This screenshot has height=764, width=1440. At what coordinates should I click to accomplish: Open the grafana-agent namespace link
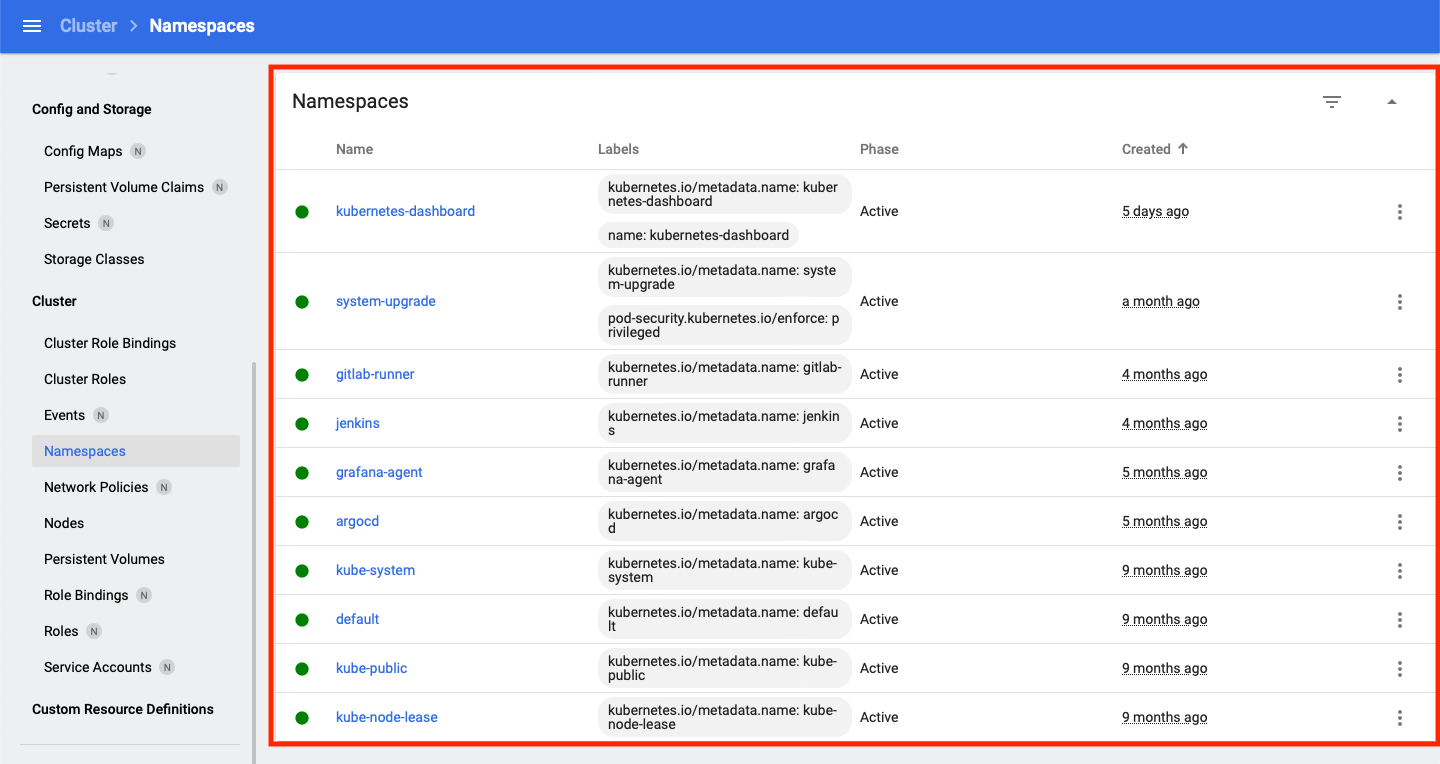click(379, 472)
